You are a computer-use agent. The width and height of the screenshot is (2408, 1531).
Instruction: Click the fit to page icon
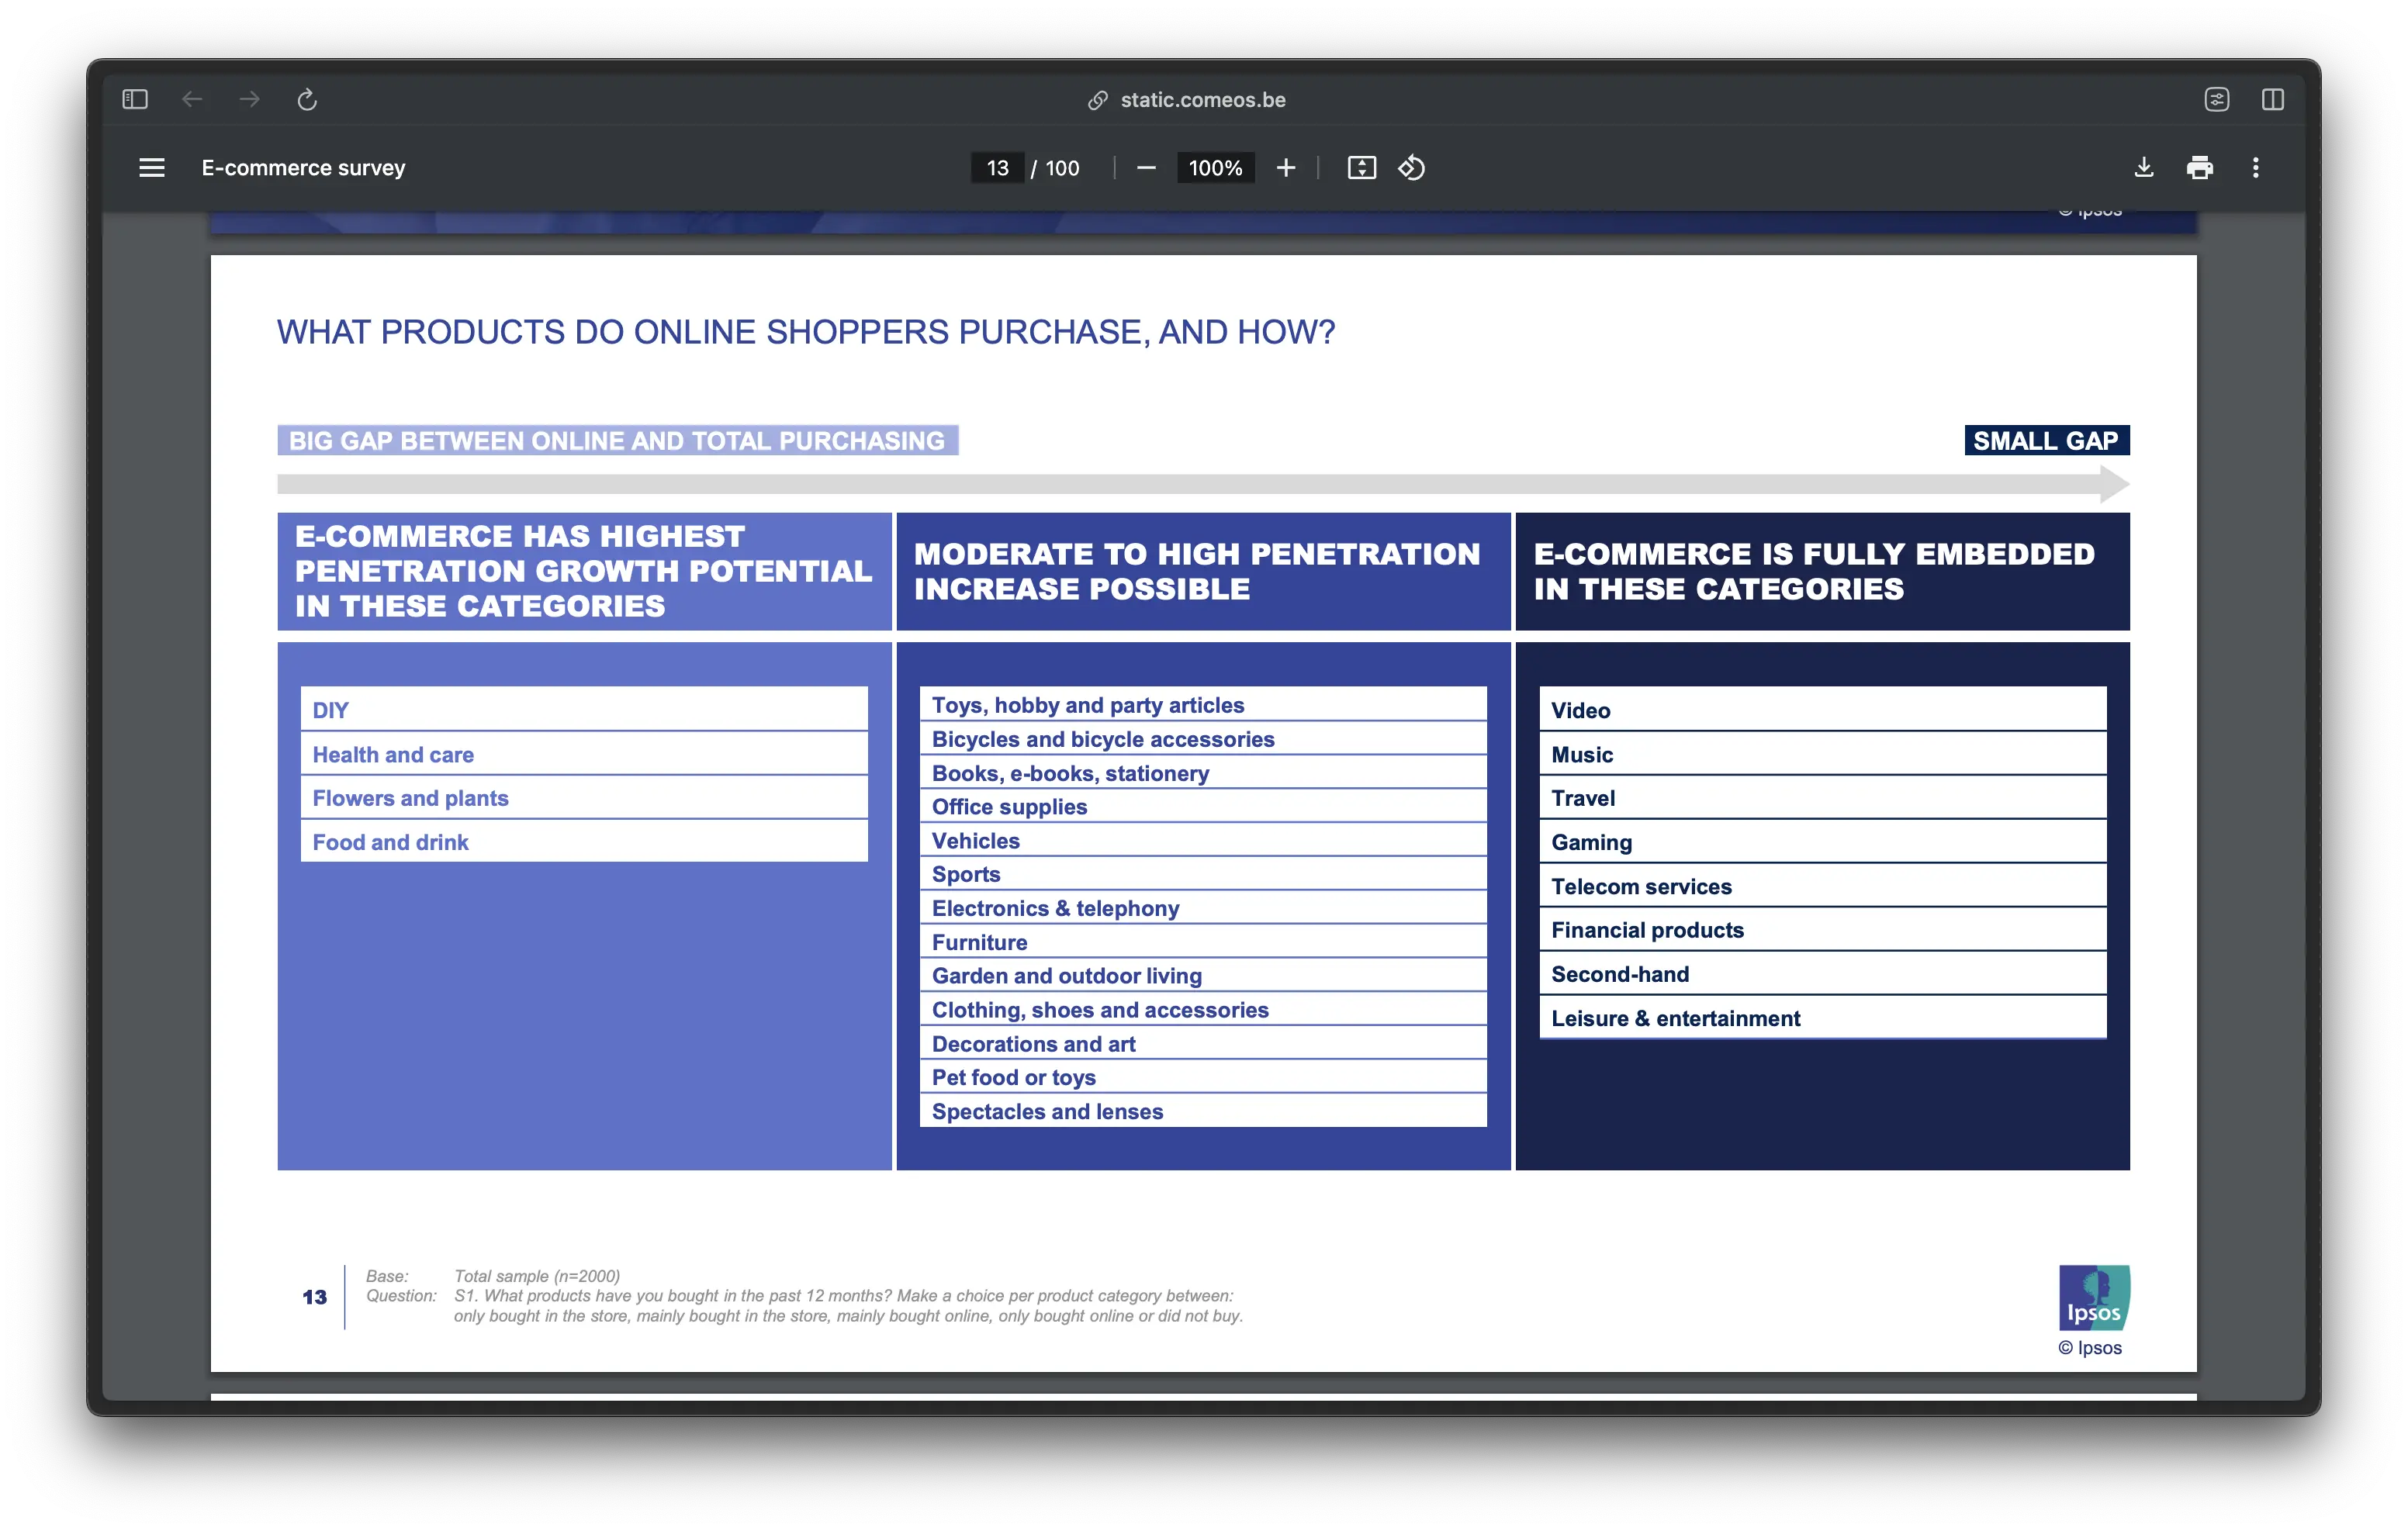click(1361, 168)
